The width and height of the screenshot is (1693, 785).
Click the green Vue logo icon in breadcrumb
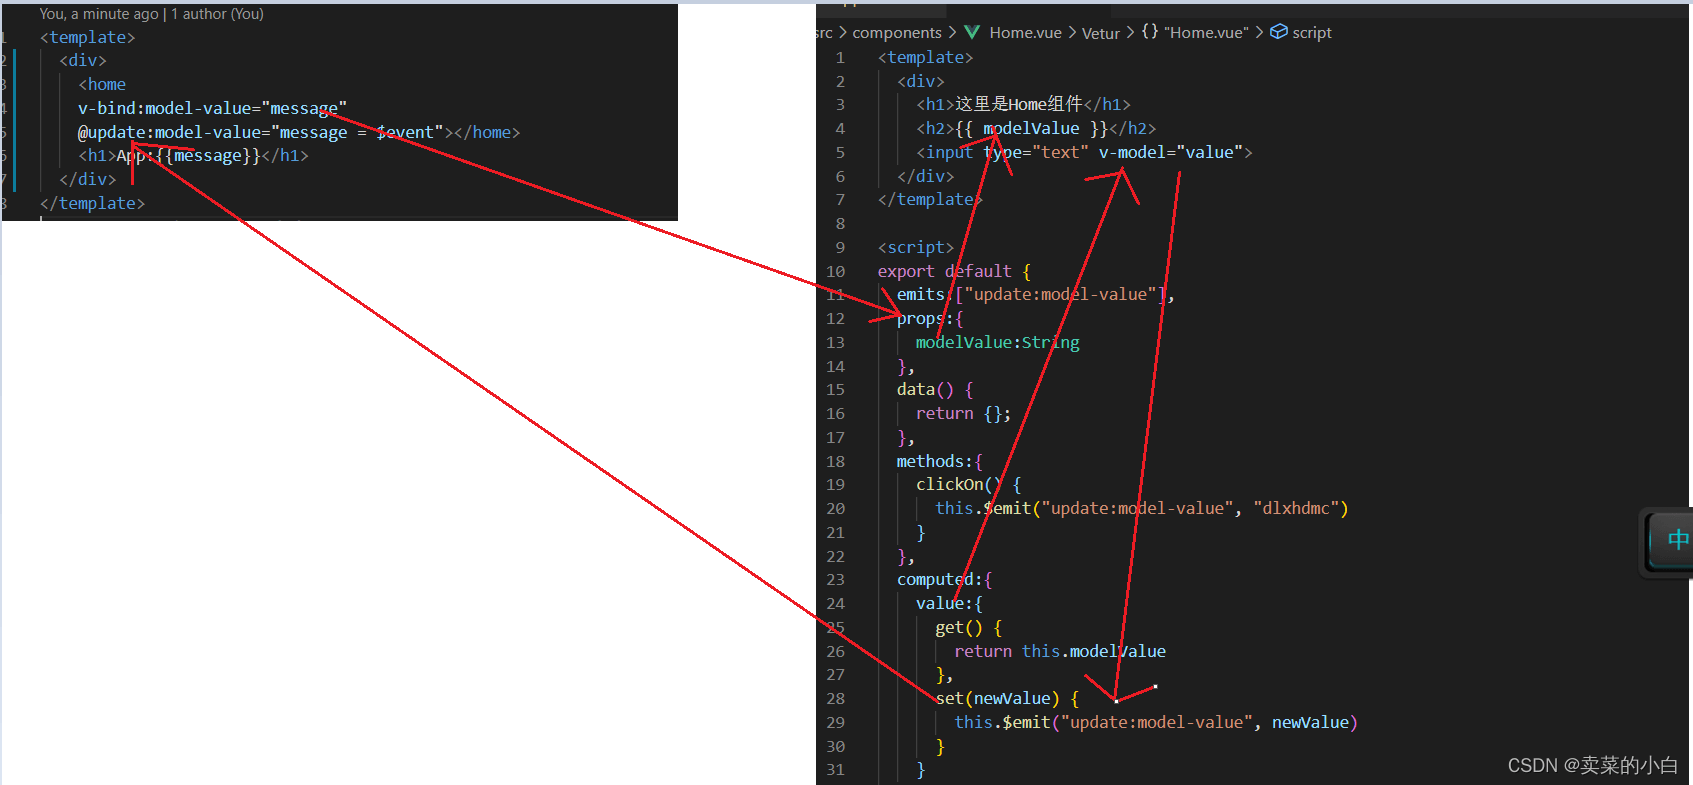[972, 32]
